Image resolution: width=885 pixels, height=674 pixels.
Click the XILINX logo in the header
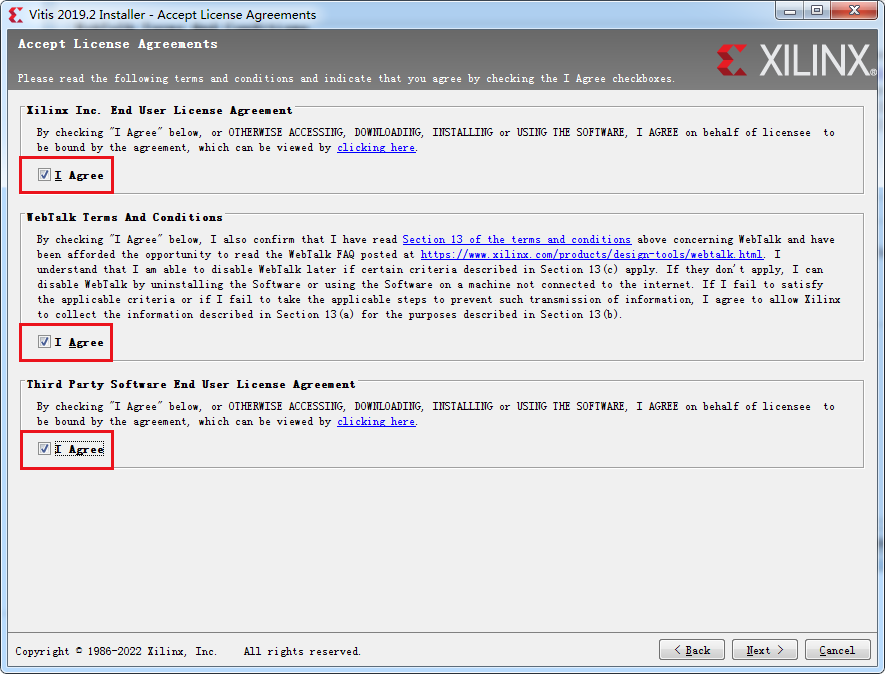tap(796, 60)
